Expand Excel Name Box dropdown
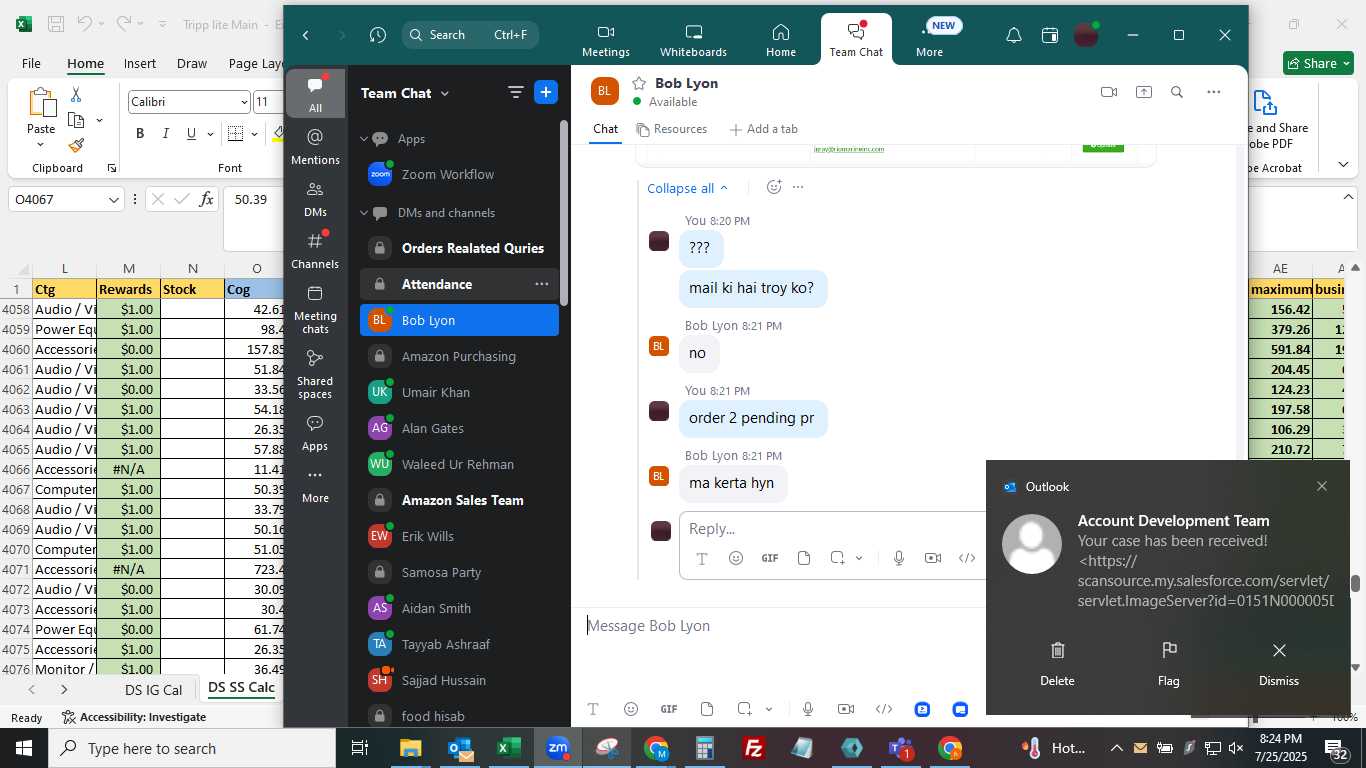Image resolution: width=1366 pixels, height=768 pixels. coord(114,200)
